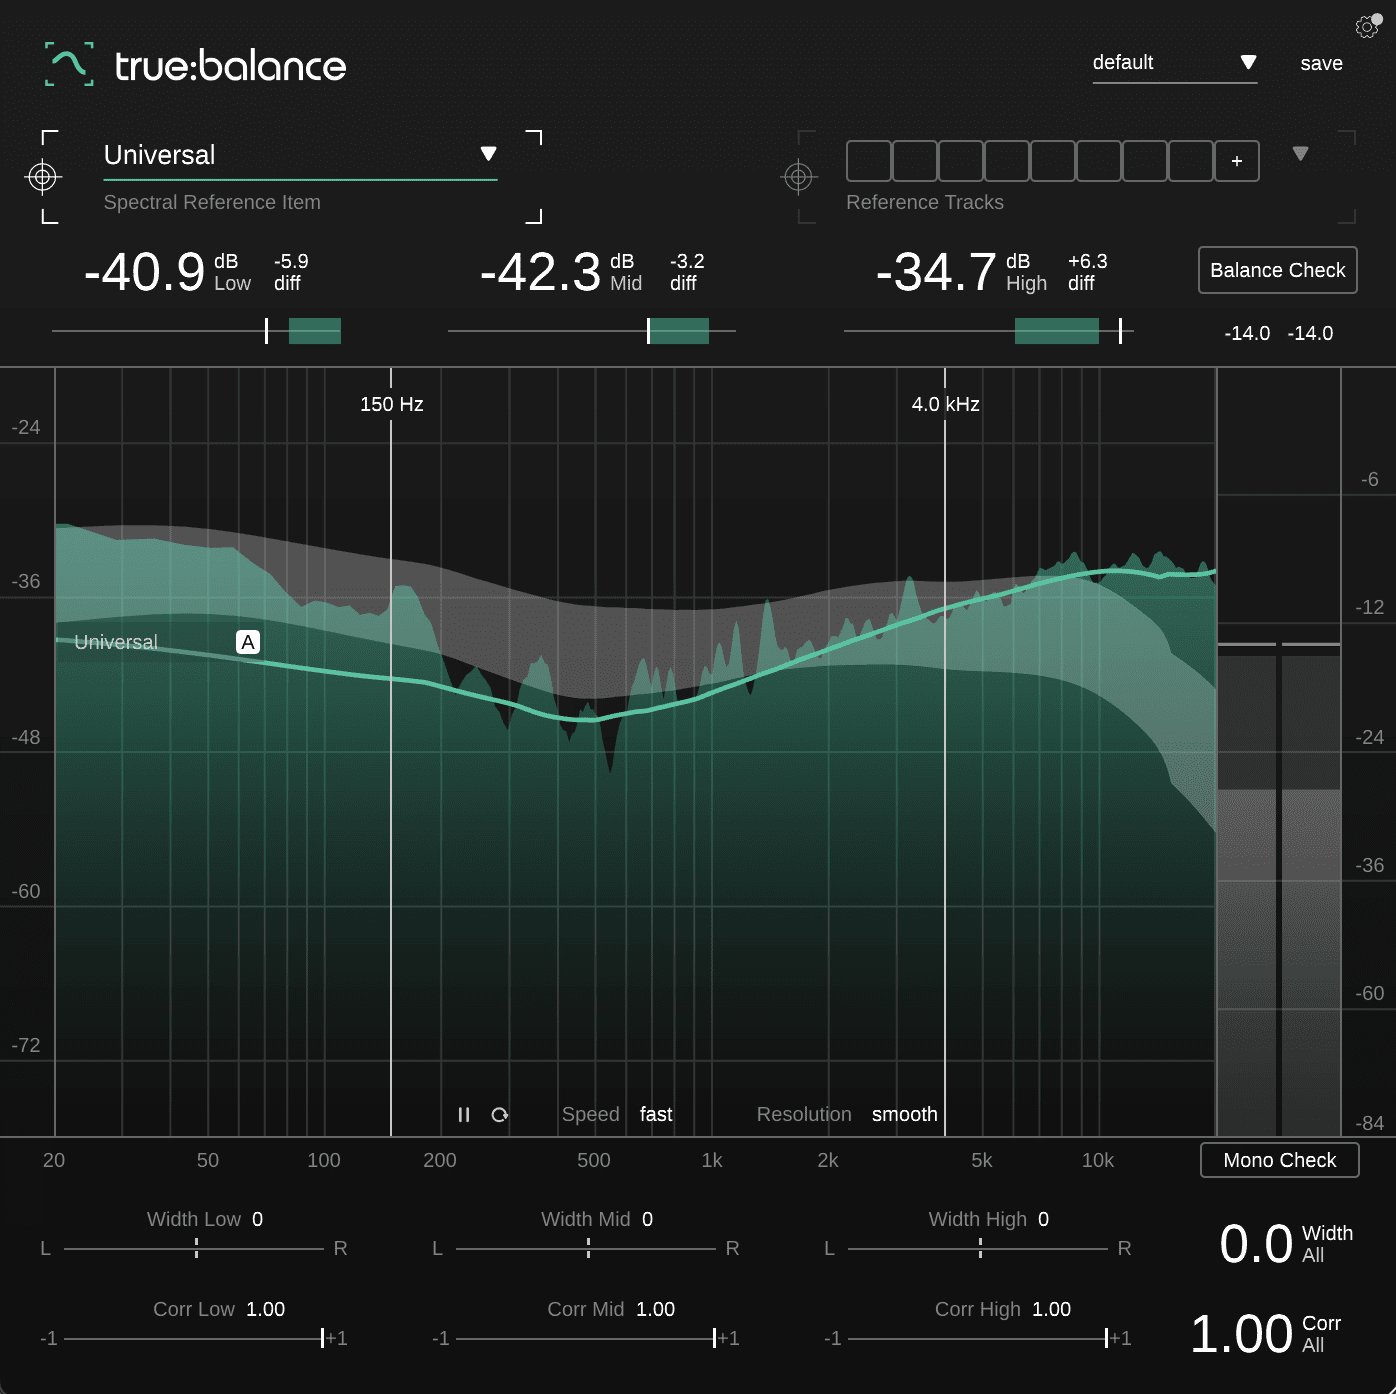1396x1394 pixels.
Task: Select the focus crosshair beside Reference Tracks
Action: (800, 178)
